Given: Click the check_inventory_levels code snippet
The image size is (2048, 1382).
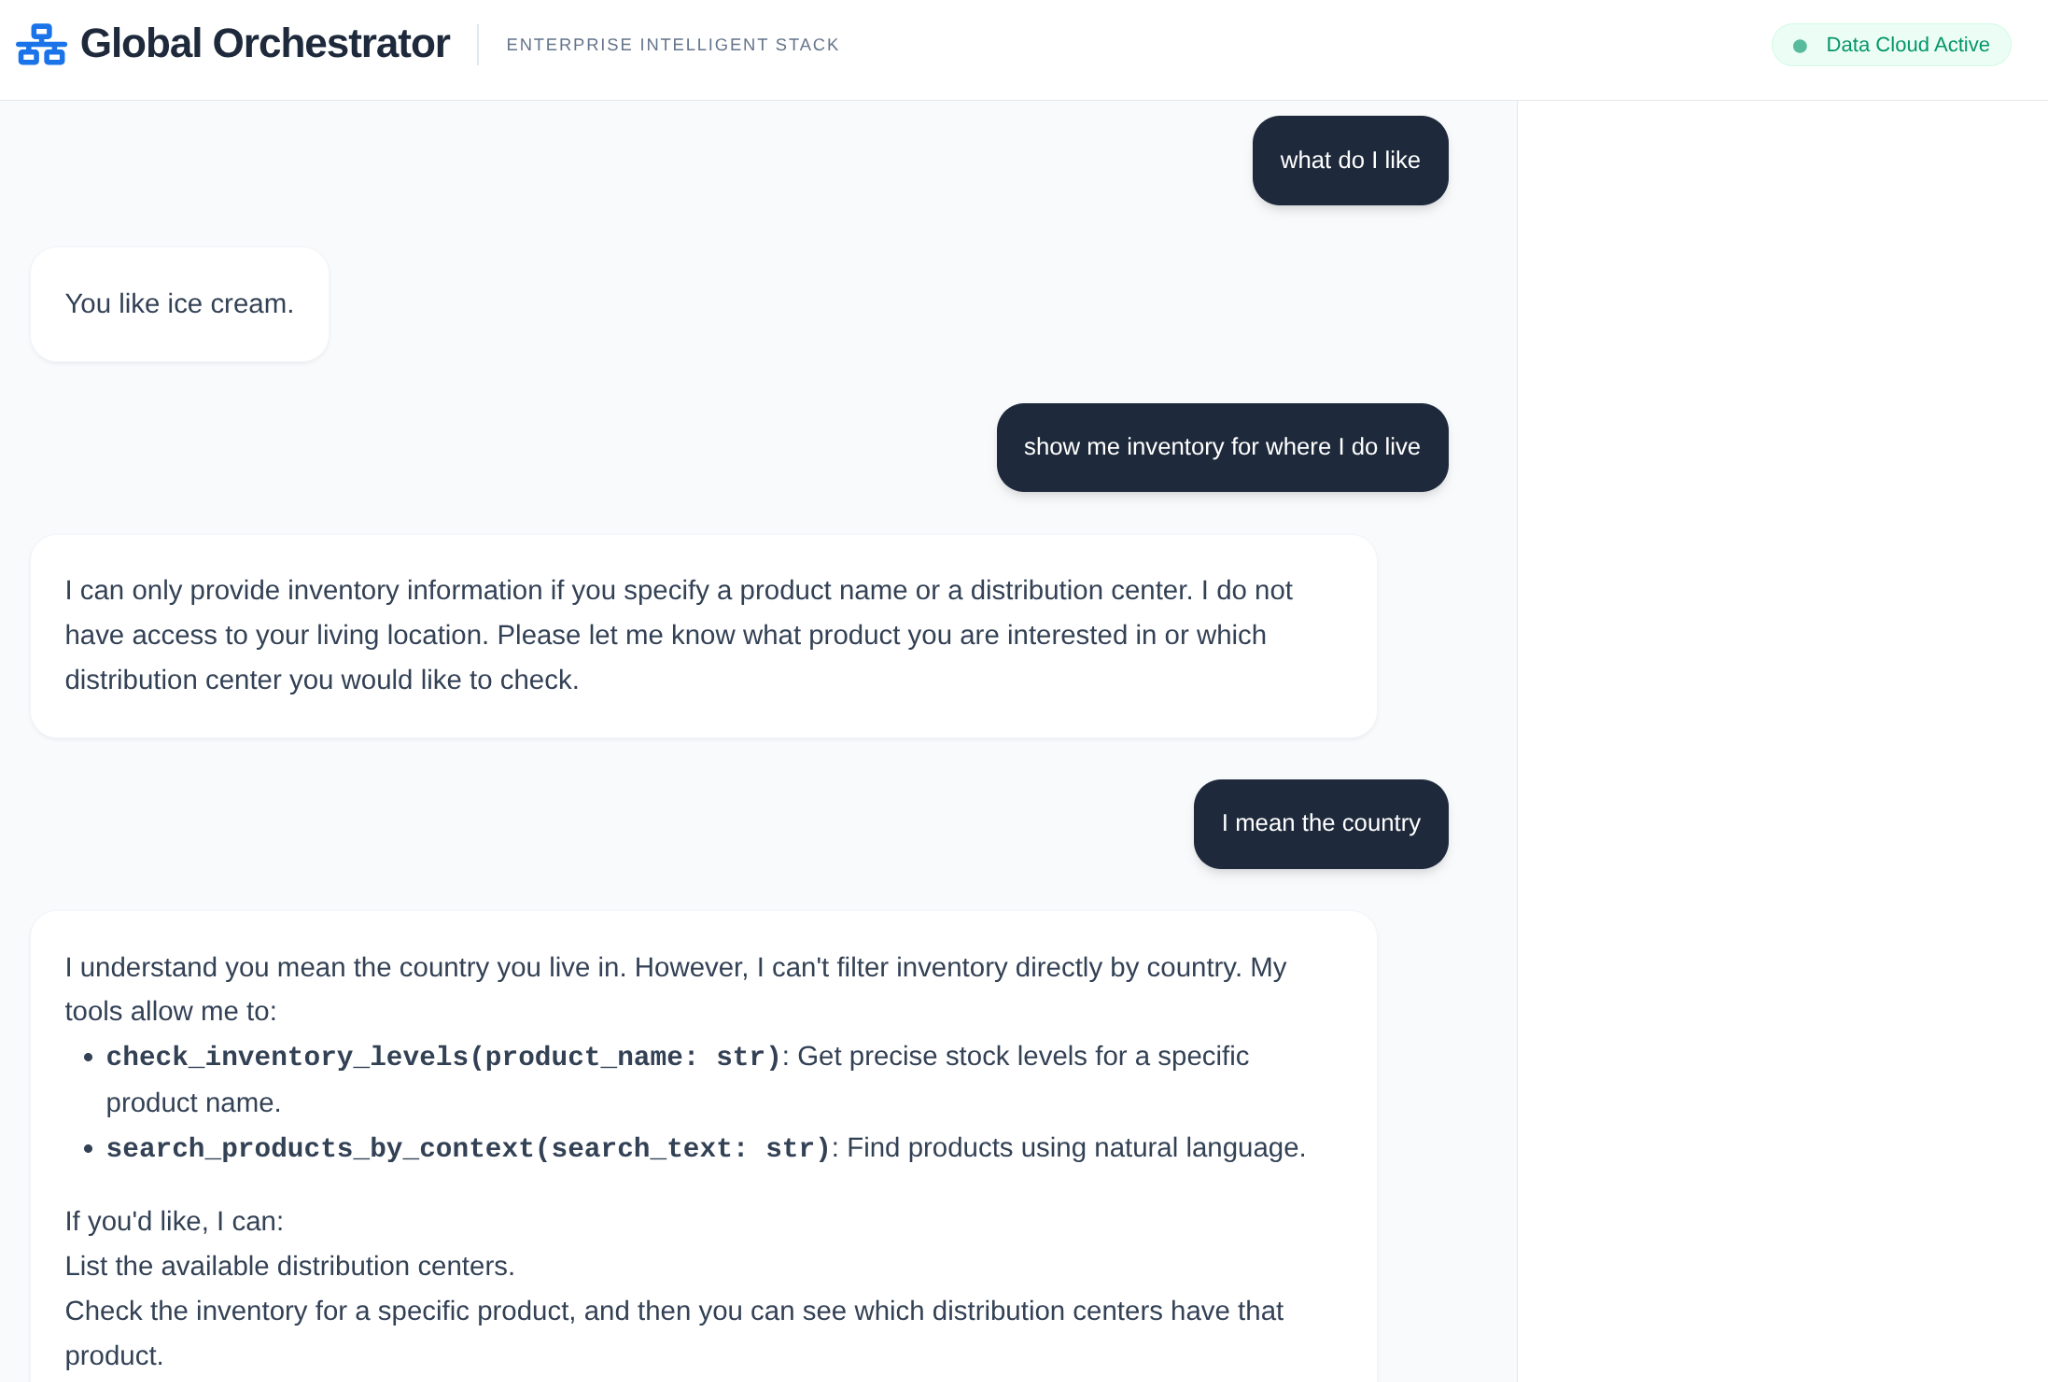Looking at the screenshot, I should pyautogui.click(x=442, y=1057).
